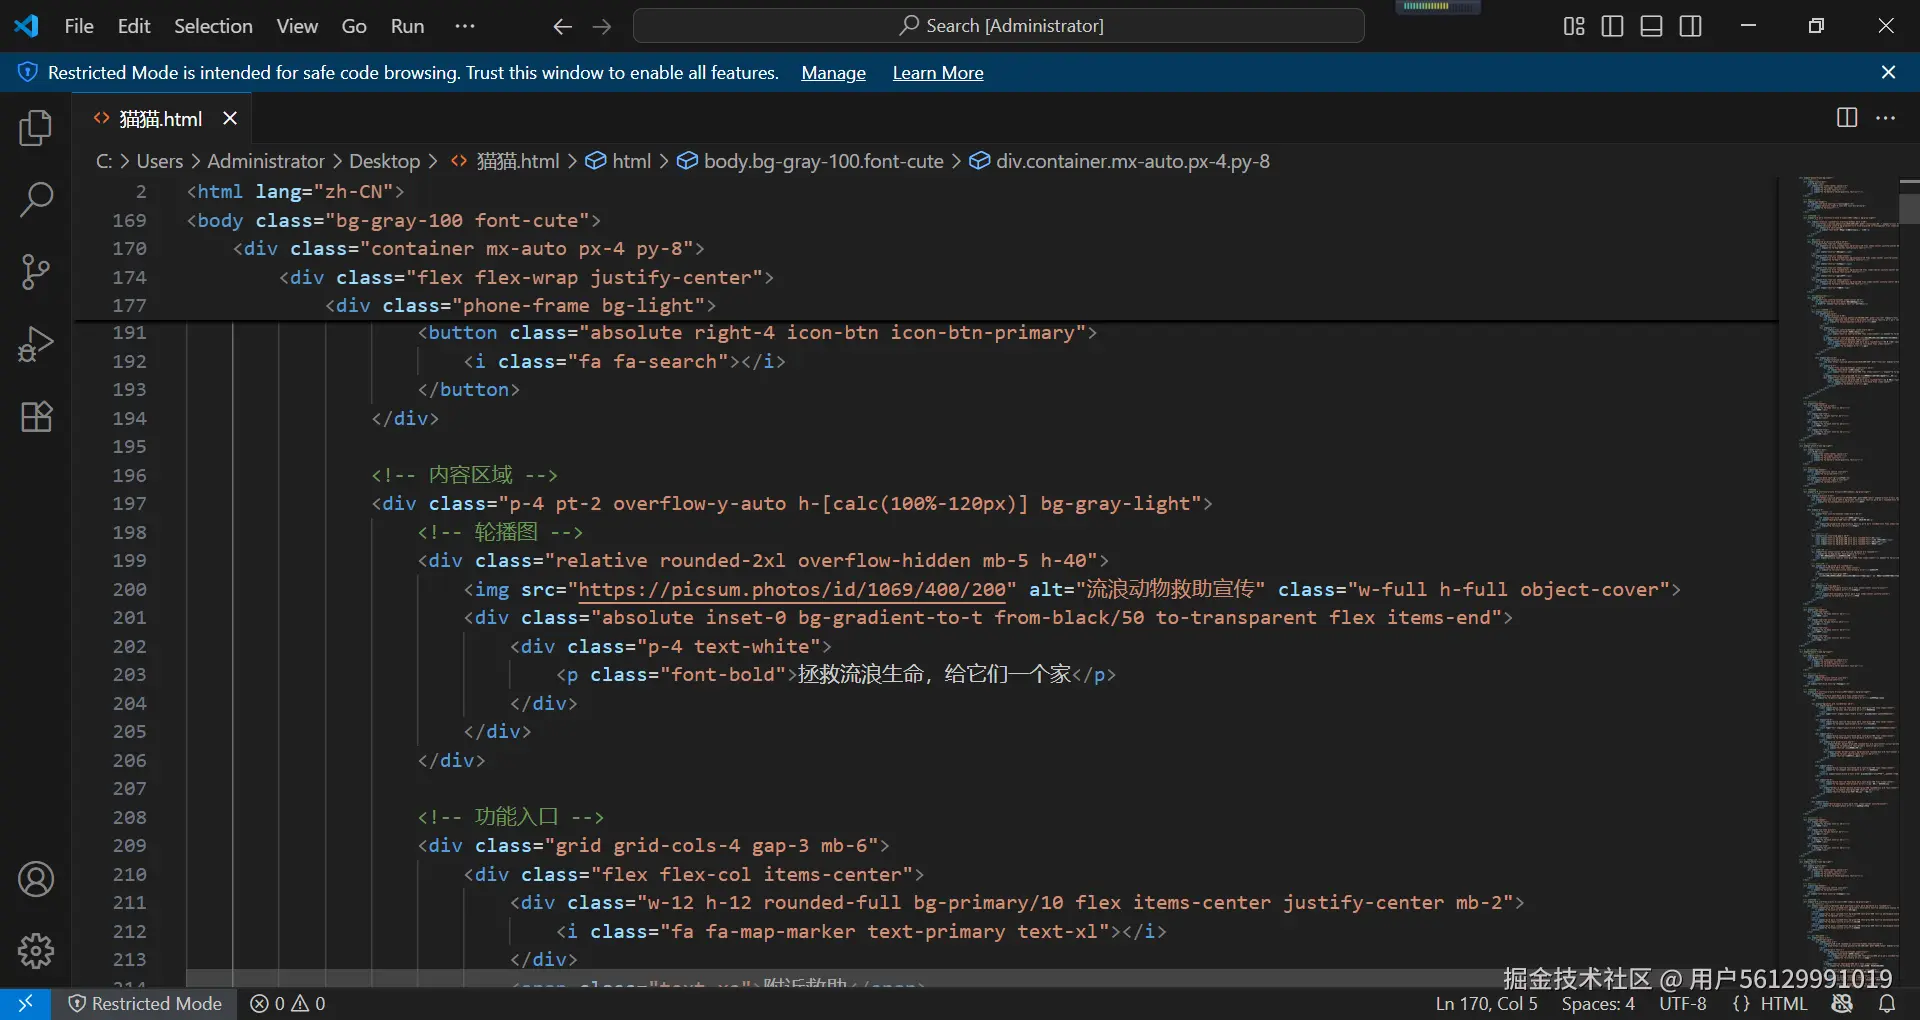Open the Manage gear icon

(x=36, y=951)
